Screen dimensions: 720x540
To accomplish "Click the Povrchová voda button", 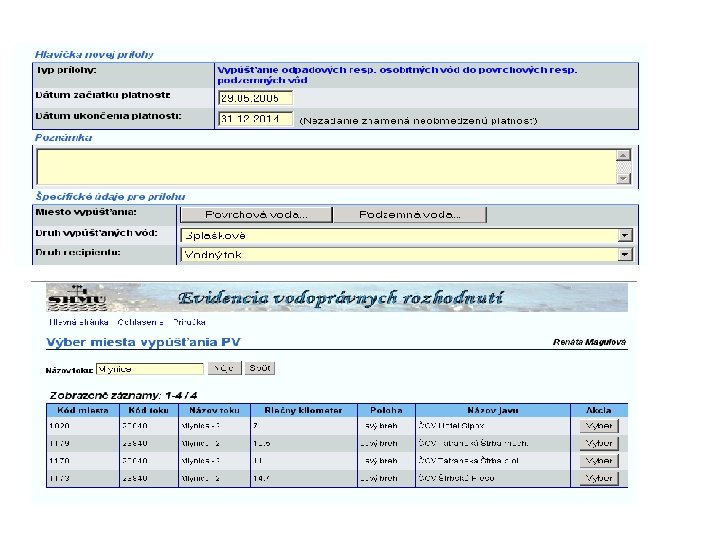I will tap(256, 214).
